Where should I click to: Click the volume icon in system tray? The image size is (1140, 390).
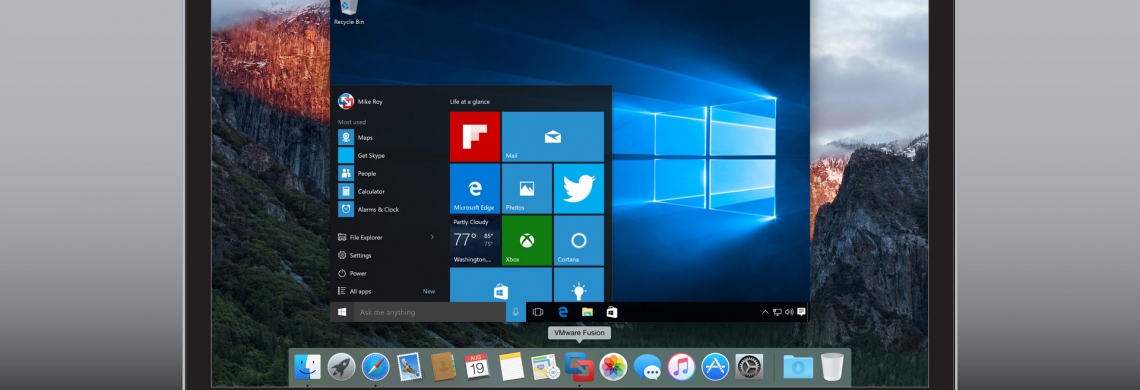[x=789, y=312]
